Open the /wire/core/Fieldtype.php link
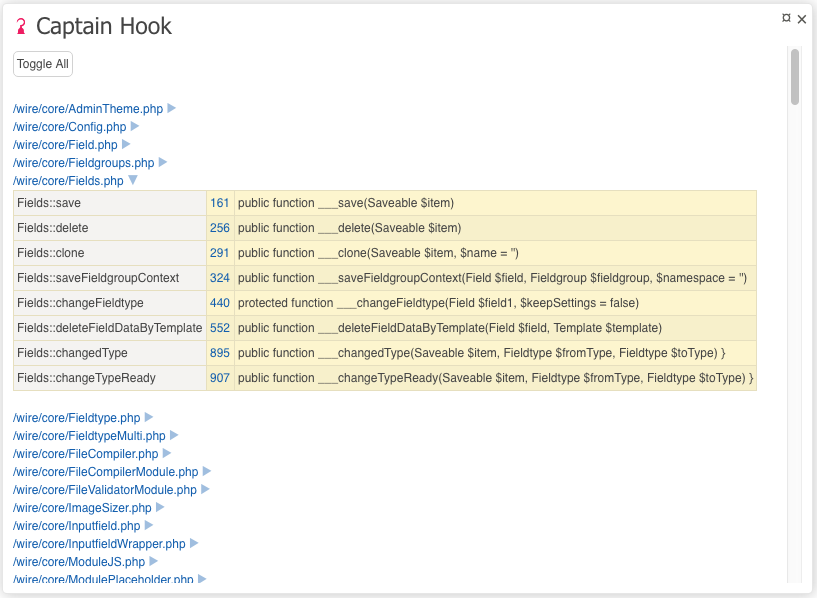817x598 pixels. tap(77, 418)
